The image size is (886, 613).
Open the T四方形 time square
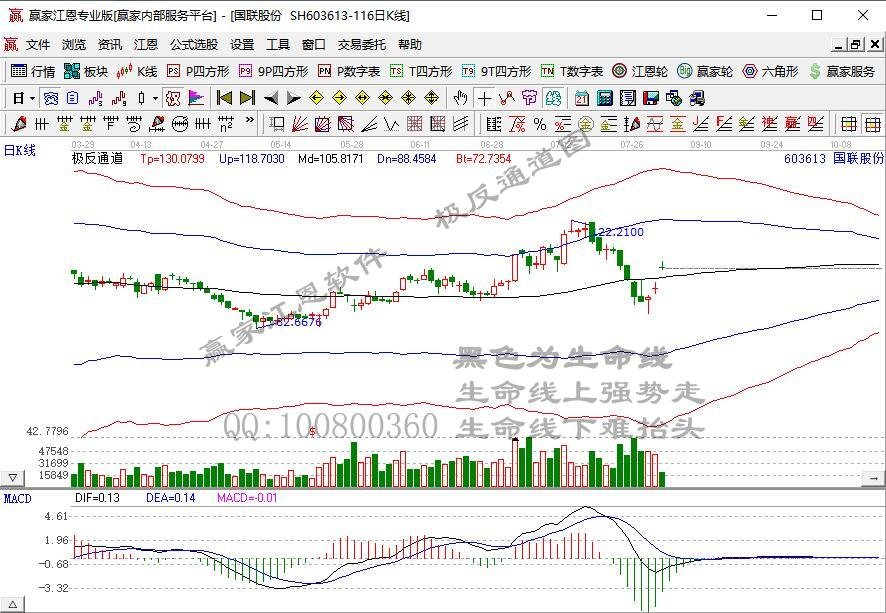(421, 71)
